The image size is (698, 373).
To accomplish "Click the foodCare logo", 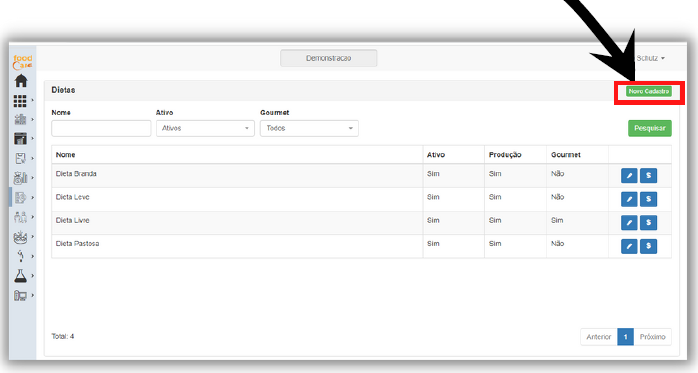I will (22, 62).
